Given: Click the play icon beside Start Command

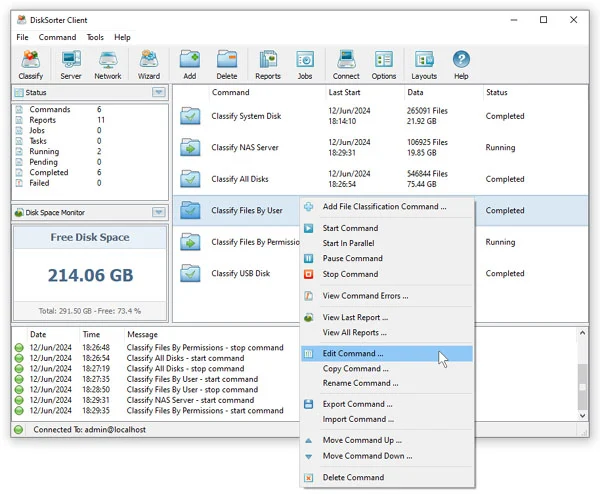Looking at the screenshot, I should (x=308, y=228).
